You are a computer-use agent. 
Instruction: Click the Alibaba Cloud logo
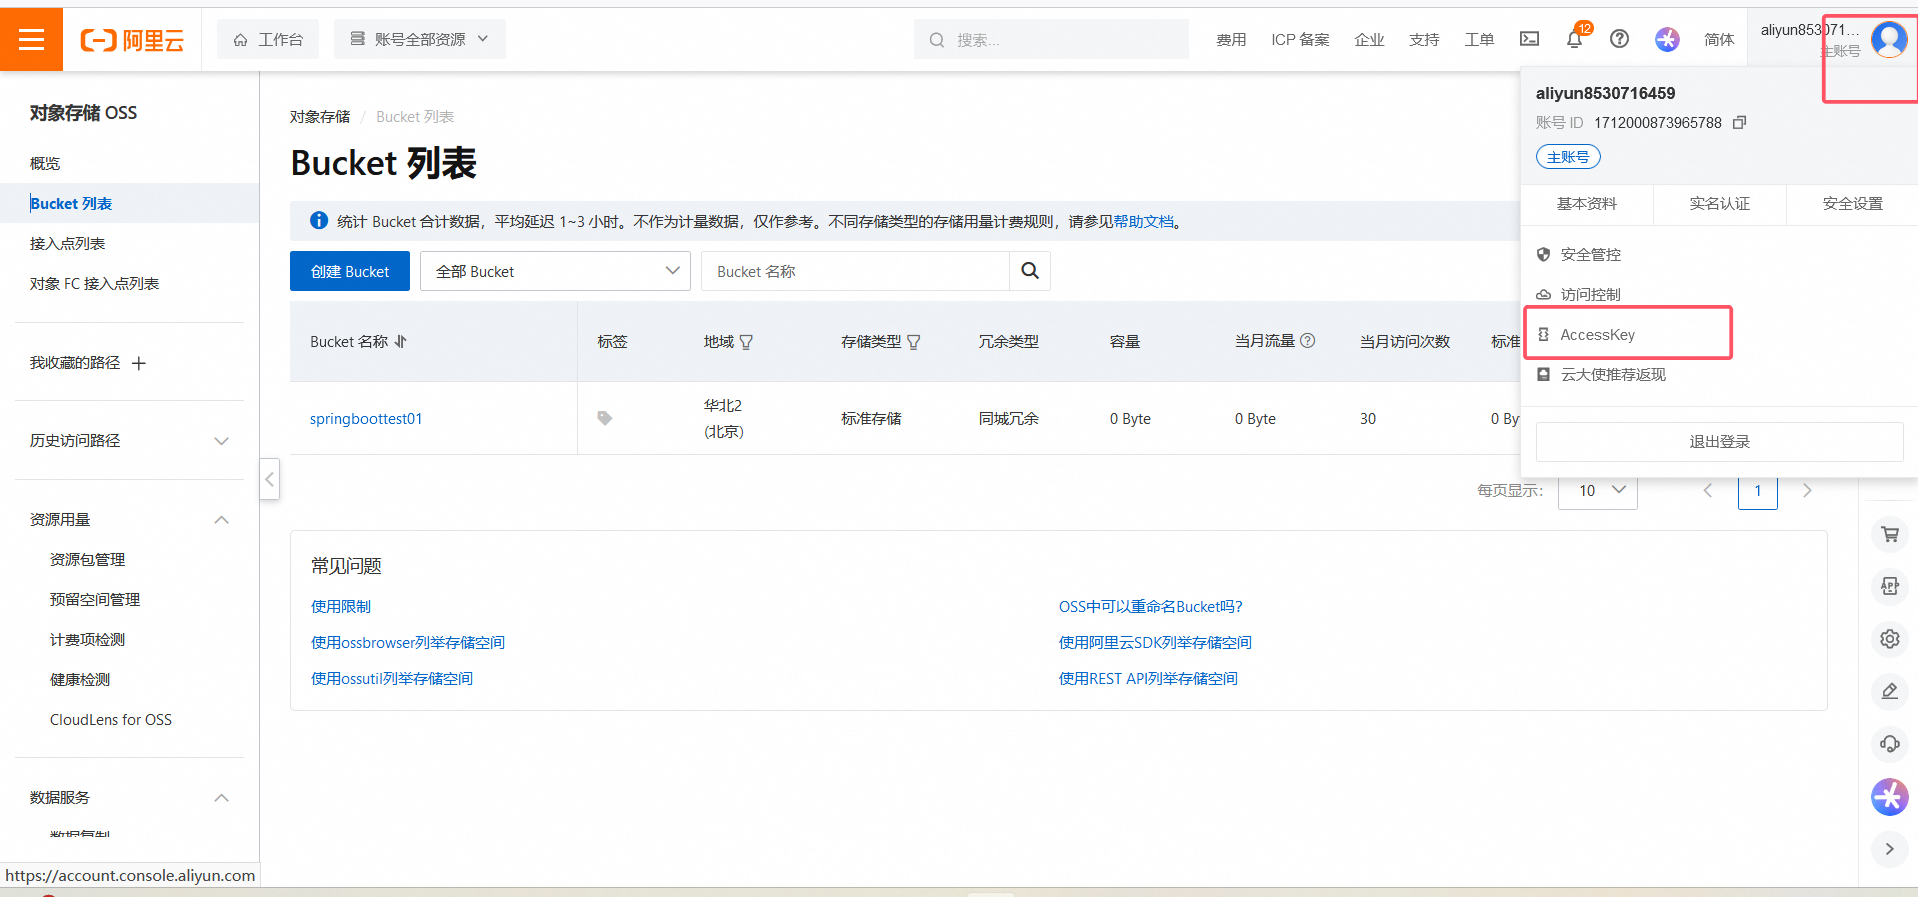tap(132, 40)
